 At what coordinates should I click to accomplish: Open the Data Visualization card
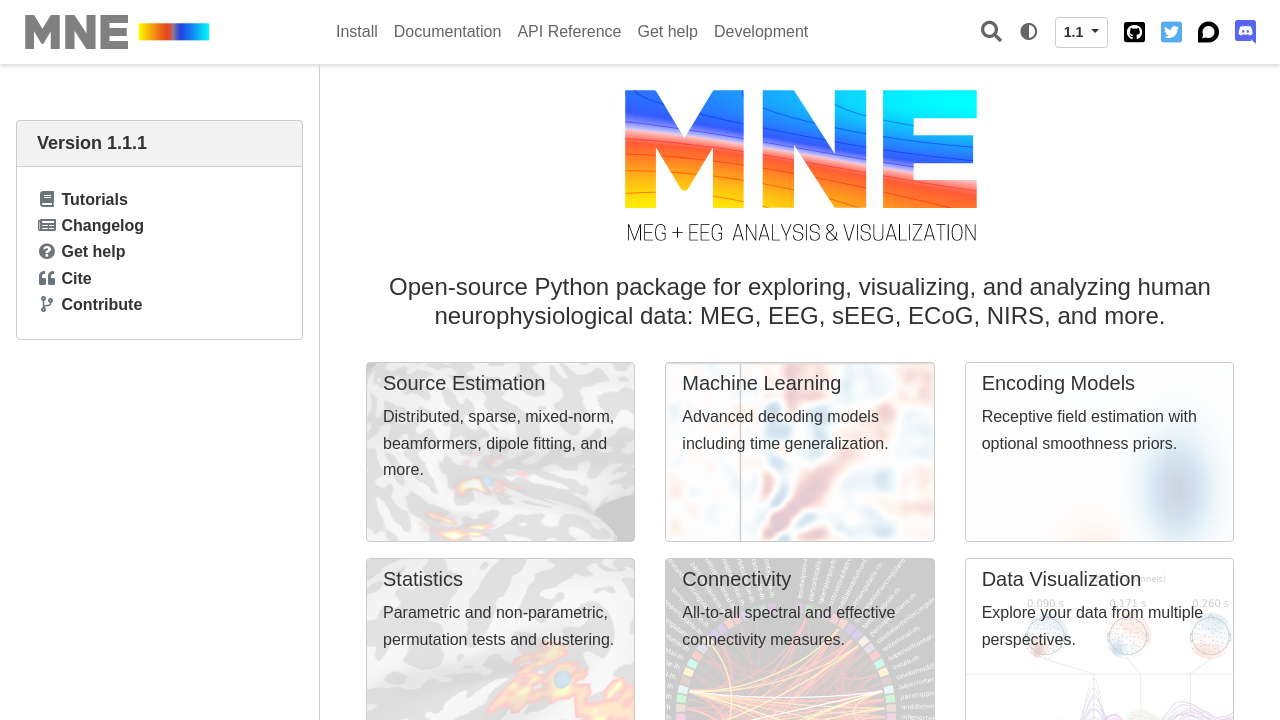tap(1099, 639)
